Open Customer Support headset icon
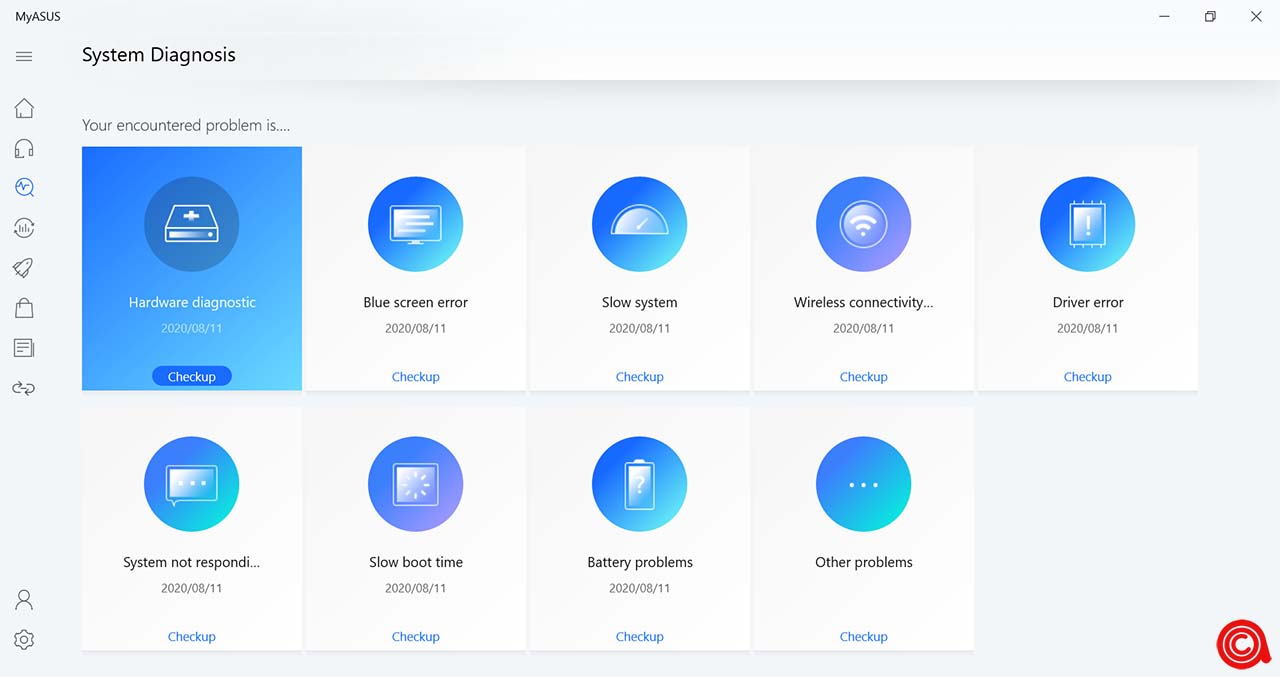Screen dimensions: 1280x677 point(24,149)
